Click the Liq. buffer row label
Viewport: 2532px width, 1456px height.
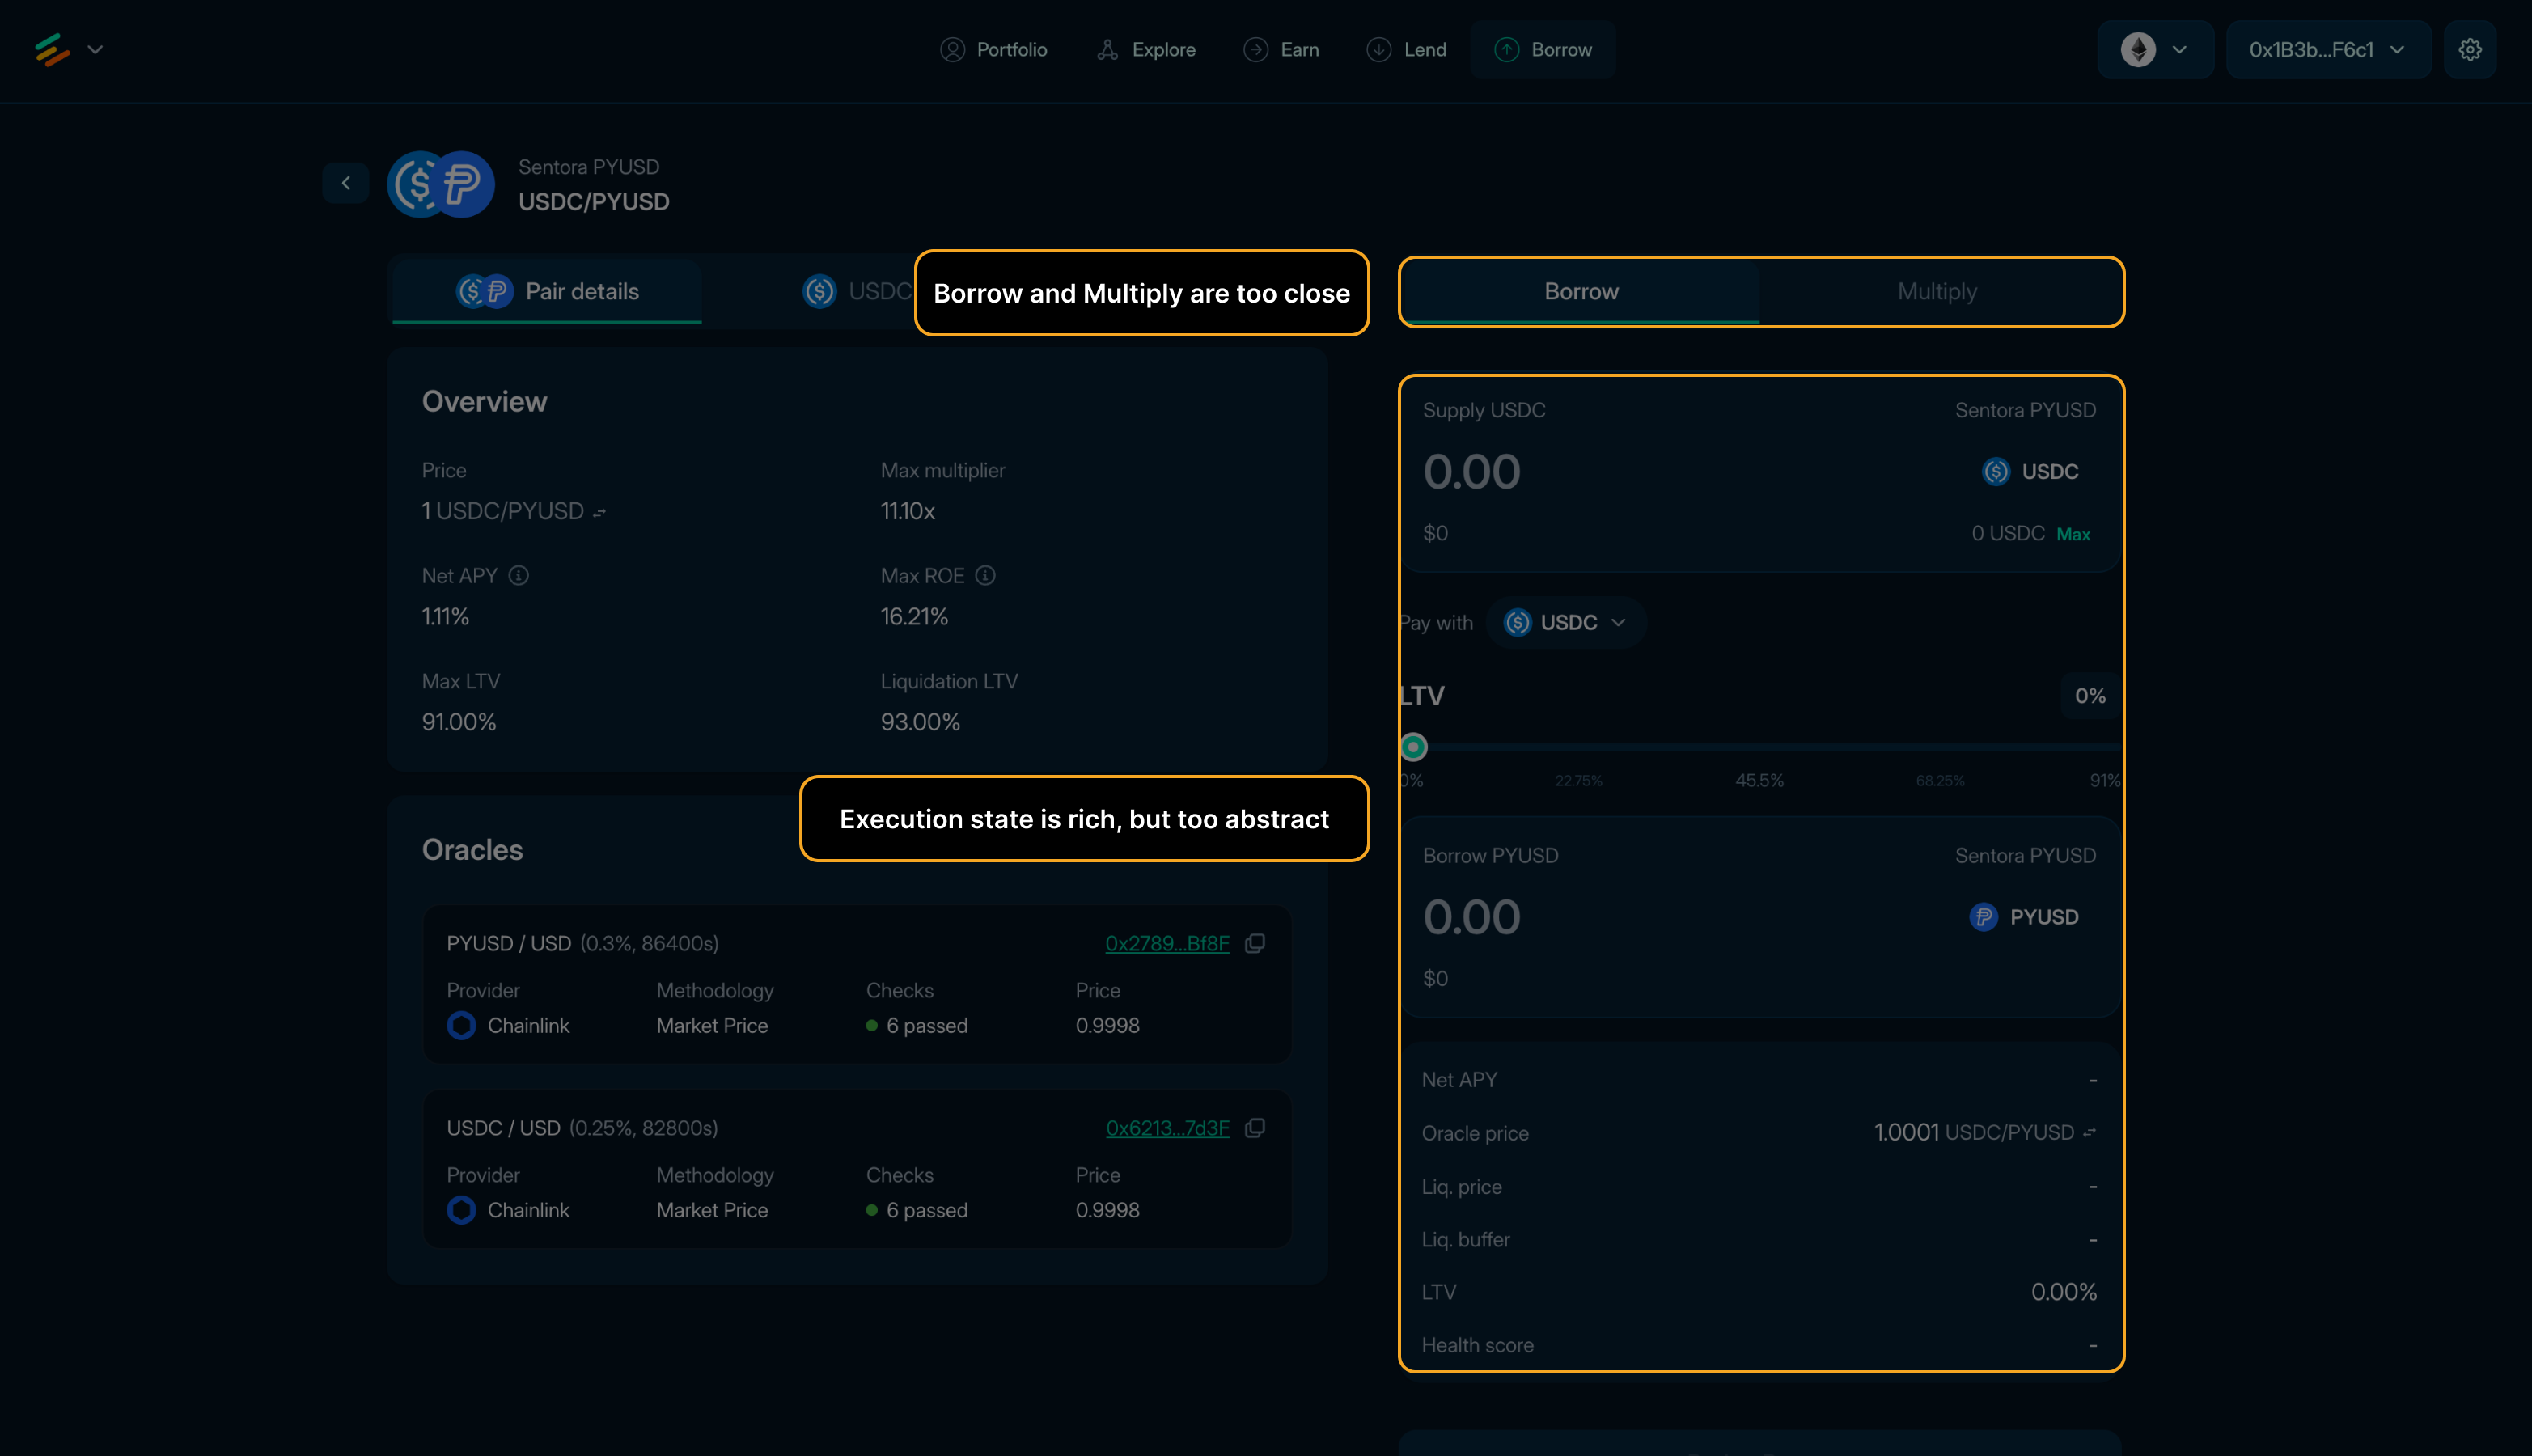click(1465, 1239)
